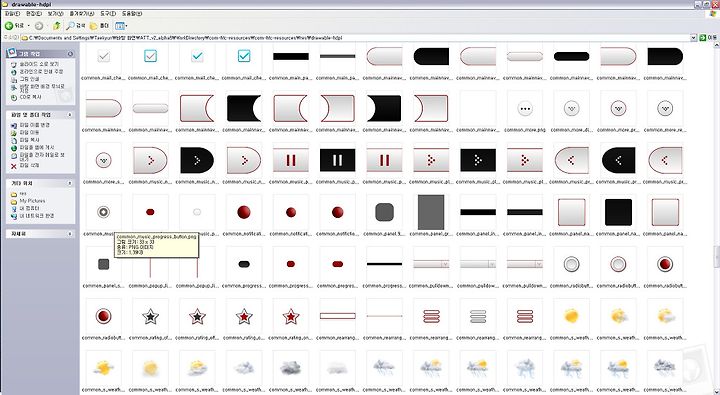
Task: Open the 도구(T) Tools menu
Action: point(108,13)
